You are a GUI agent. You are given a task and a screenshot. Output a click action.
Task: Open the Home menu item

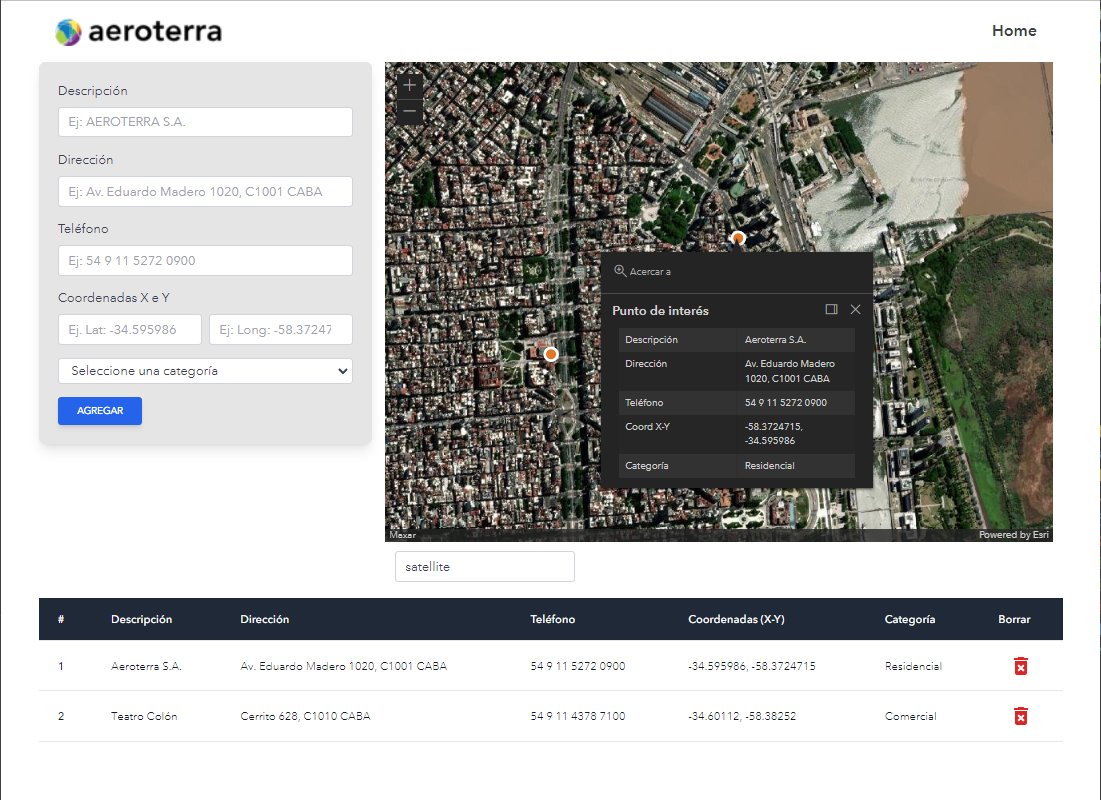click(1014, 31)
